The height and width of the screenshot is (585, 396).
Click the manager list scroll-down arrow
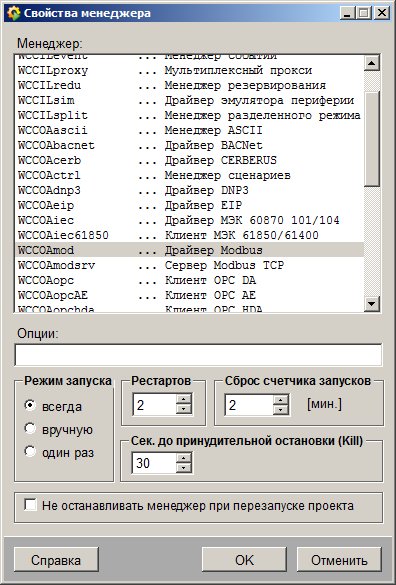pyautogui.click(x=372, y=303)
